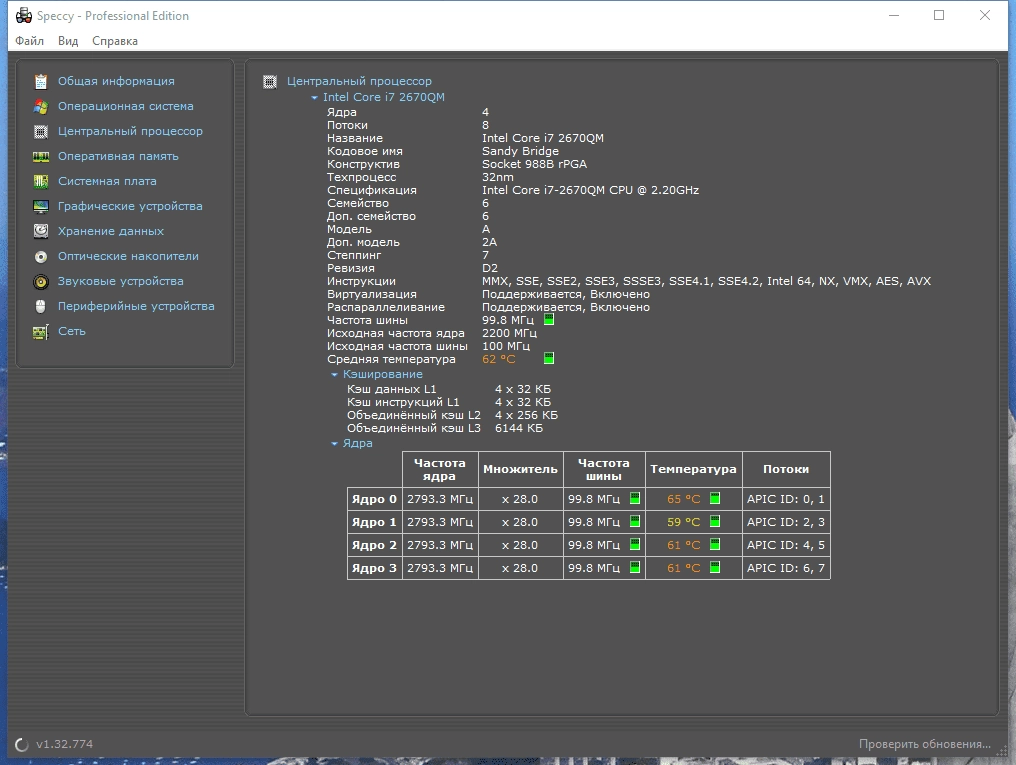Screen dimensions: 1016x765
Task: Open Графические устройства section
Action: 130,207
